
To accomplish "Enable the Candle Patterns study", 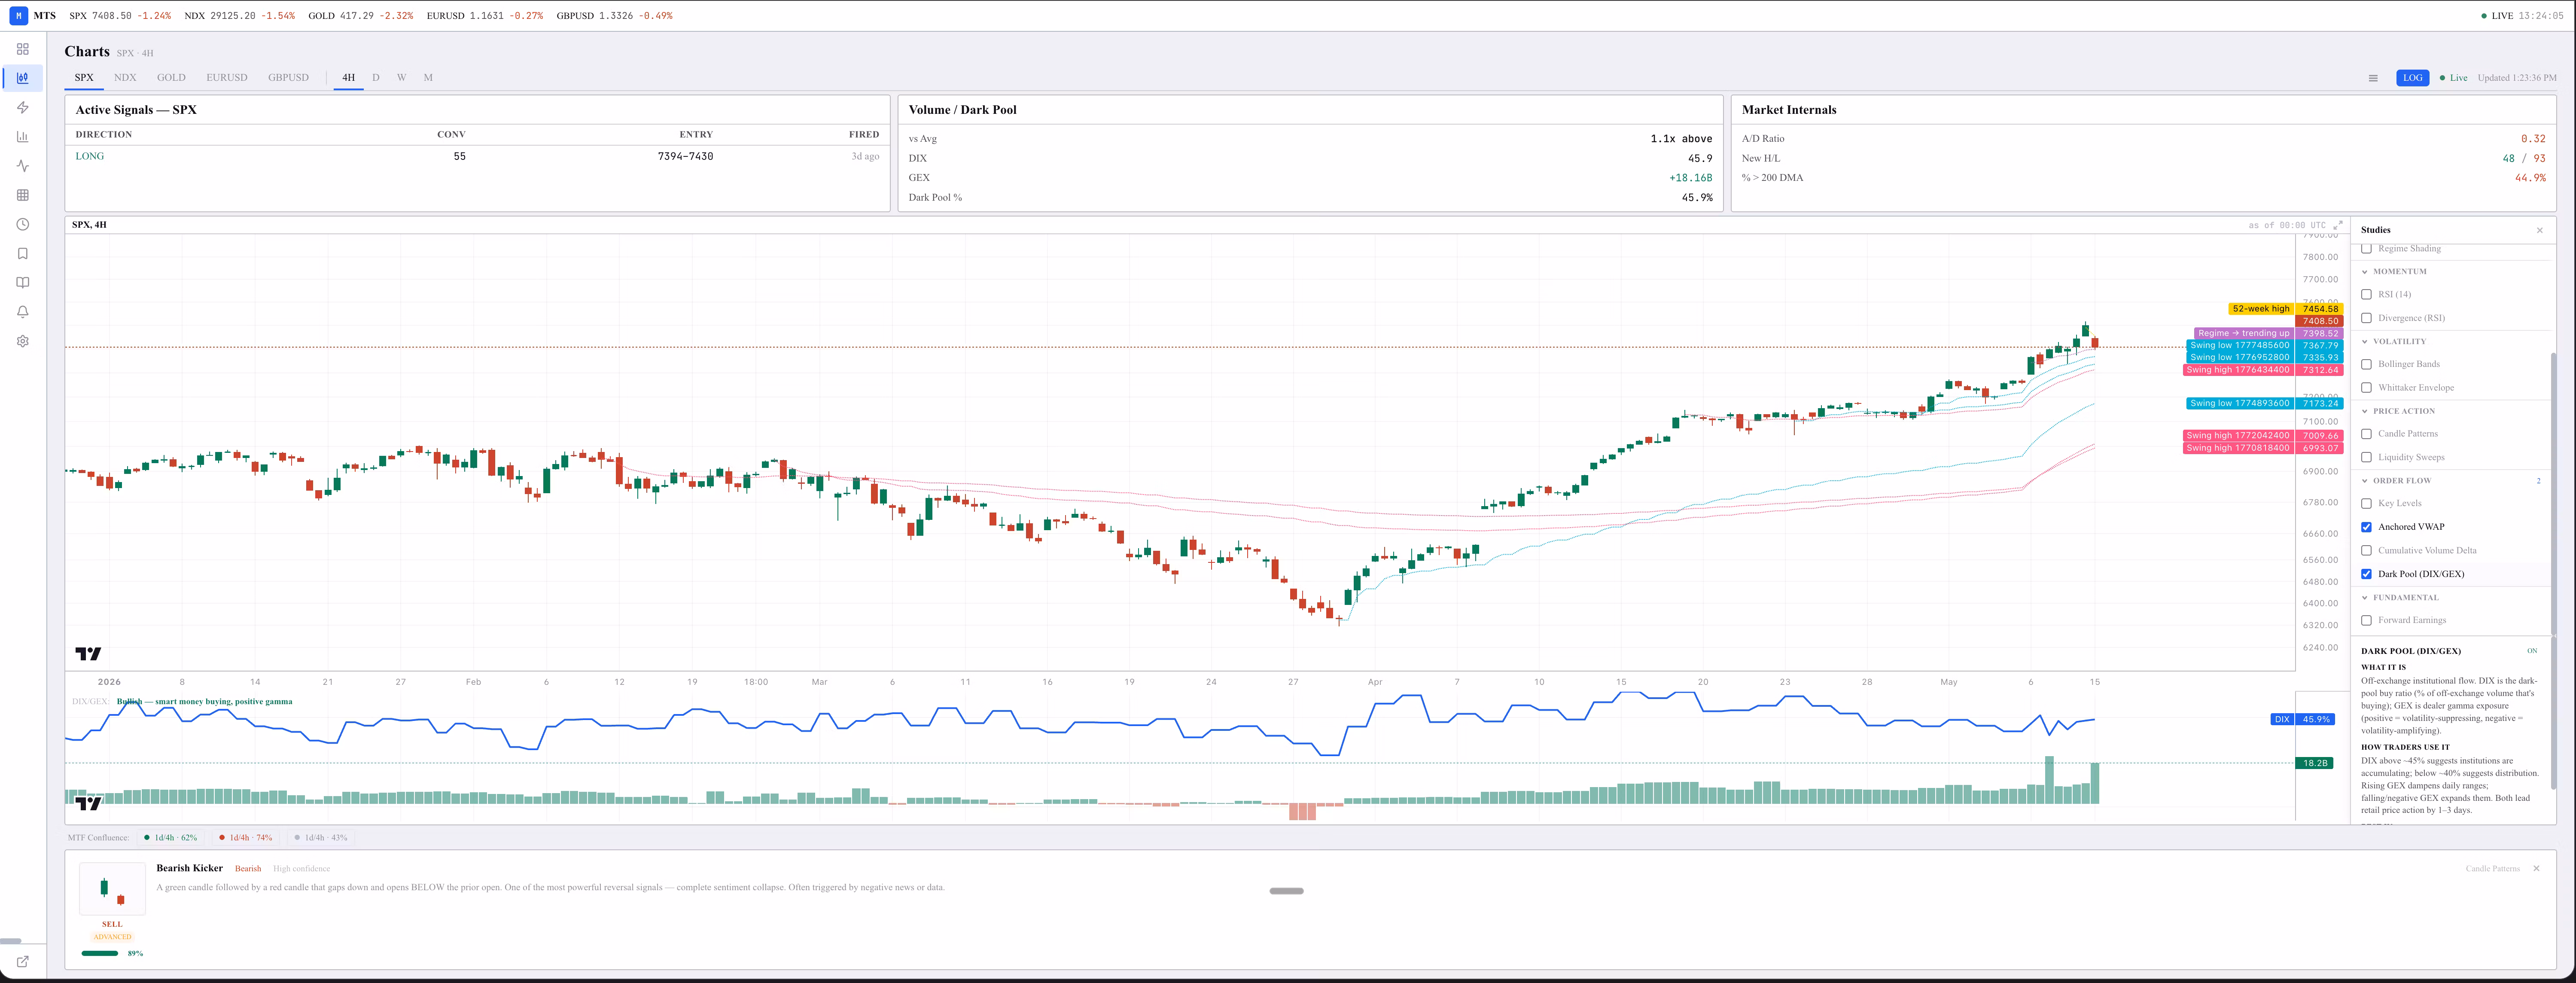I will coord(2366,434).
